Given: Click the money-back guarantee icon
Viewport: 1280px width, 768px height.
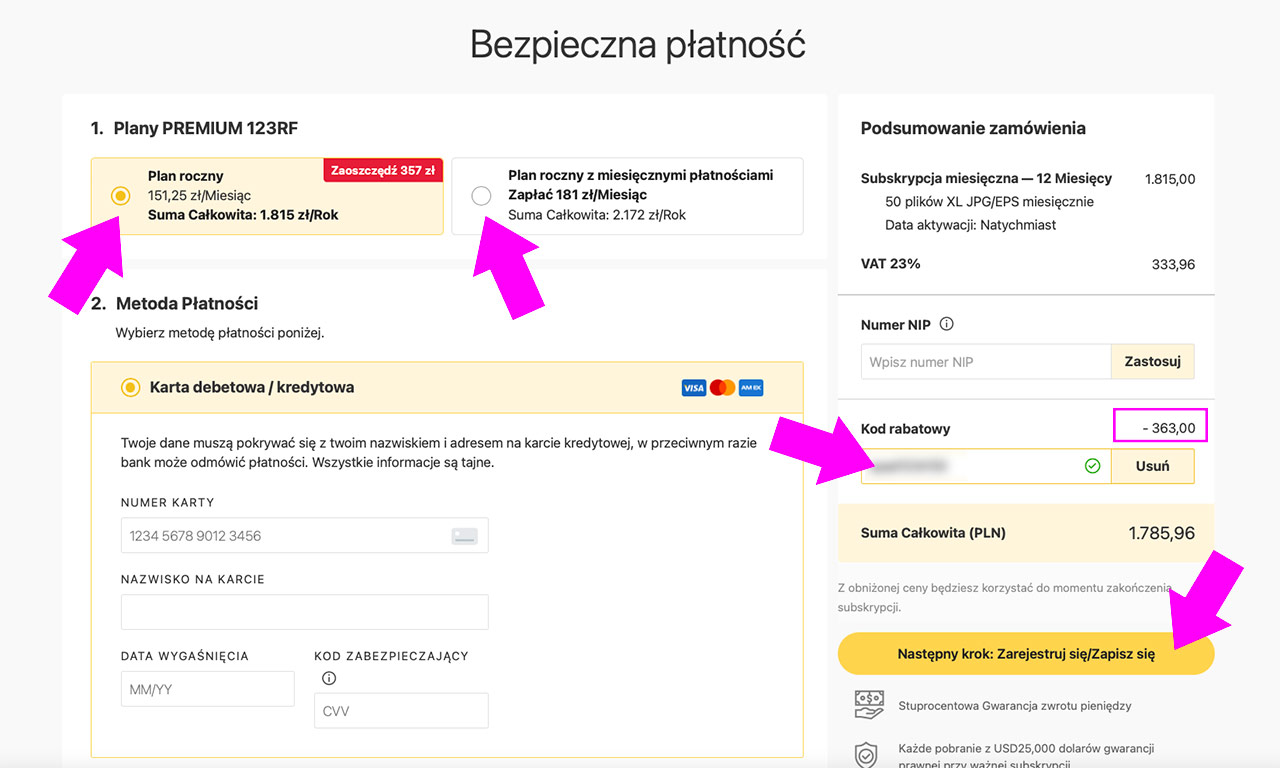Looking at the screenshot, I should coord(869,705).
